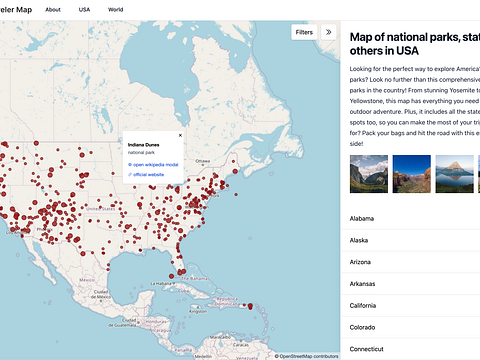The image size is (480, 360).
Task: Open the Filters panel
Action: (304, 32)
